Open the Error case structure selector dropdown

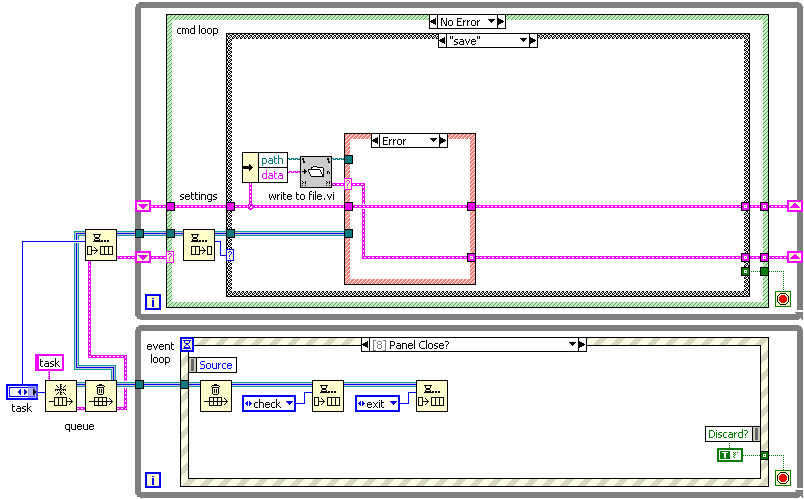(x=435, y=141)
